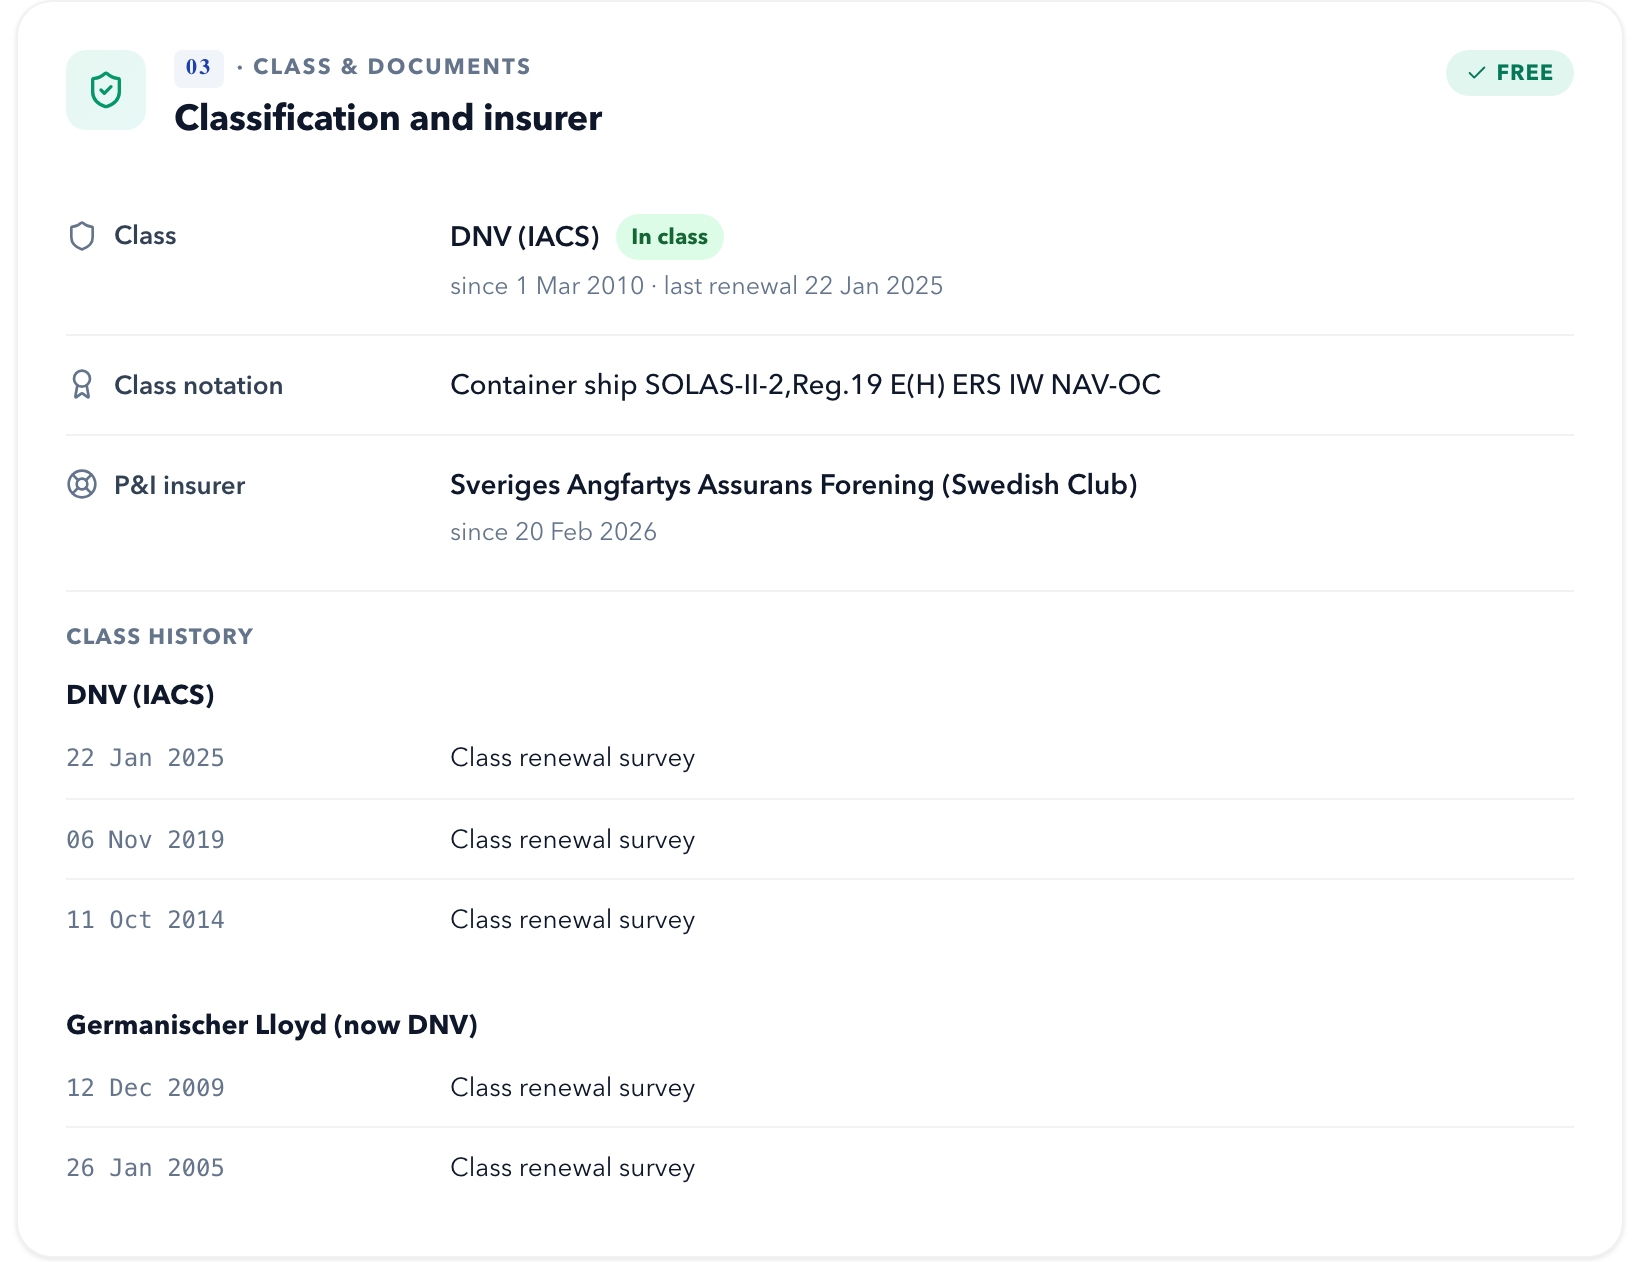Click the CLASS HISTORY section label
Viewport: 1640px width, 1262px height.
pos(160,637)
